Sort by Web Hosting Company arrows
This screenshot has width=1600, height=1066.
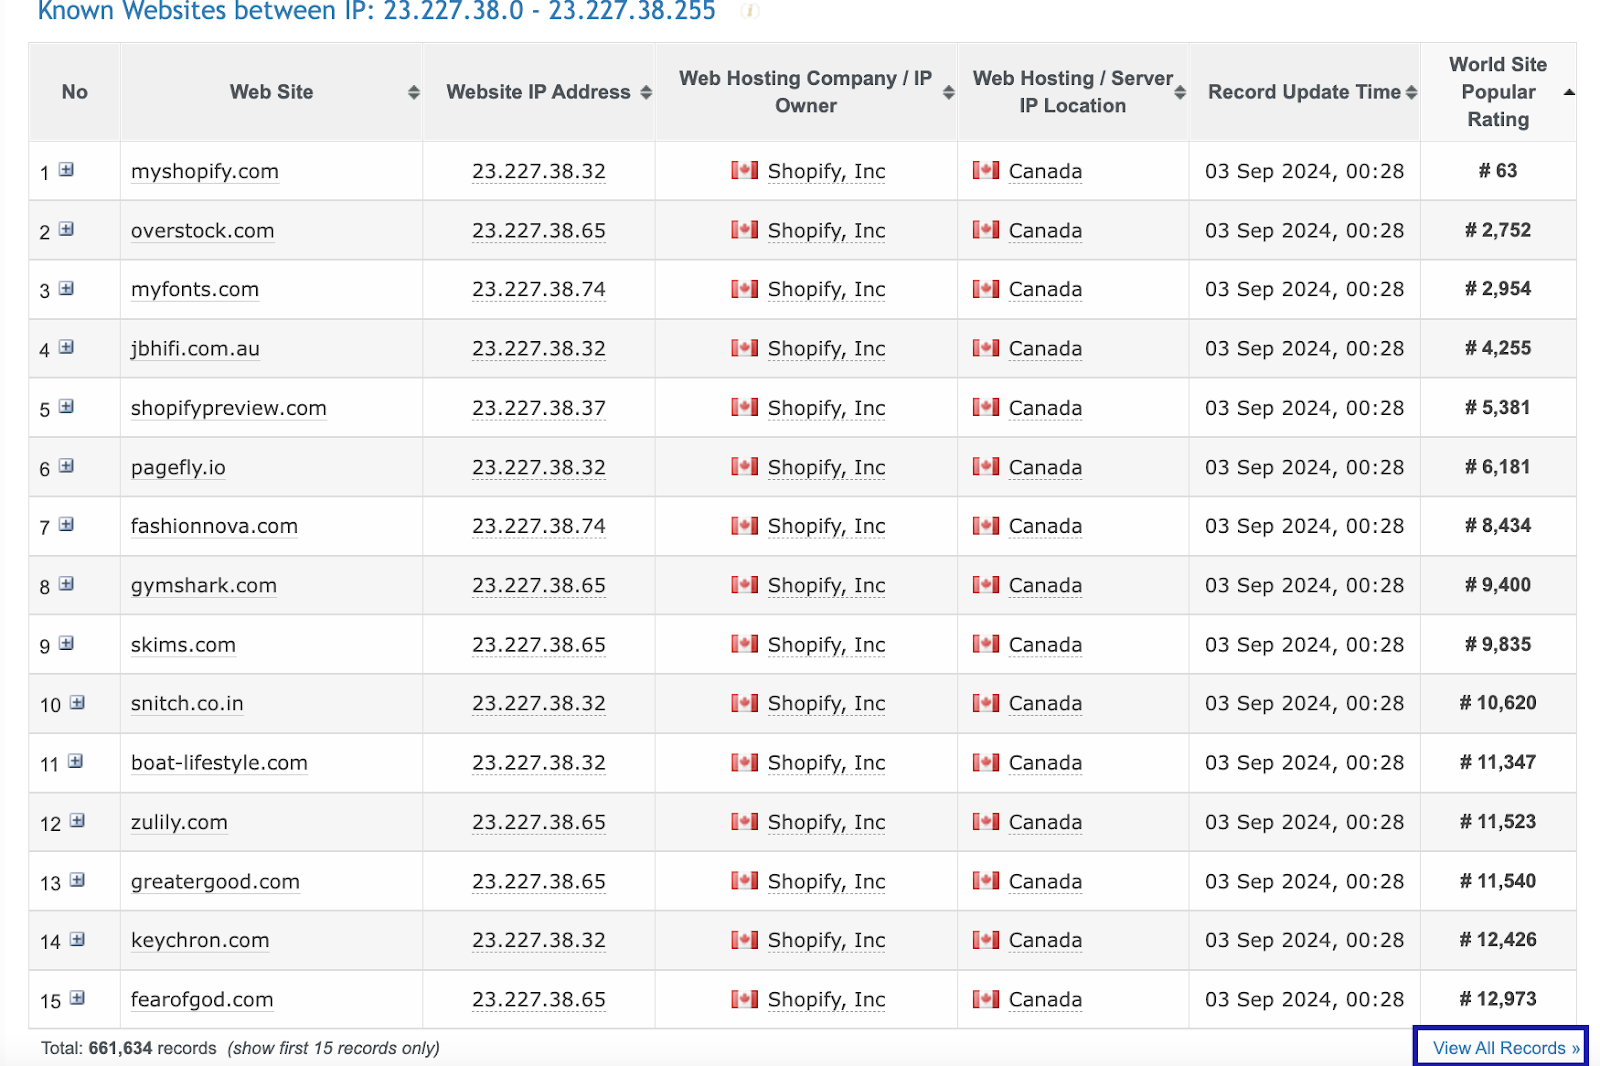948,92
